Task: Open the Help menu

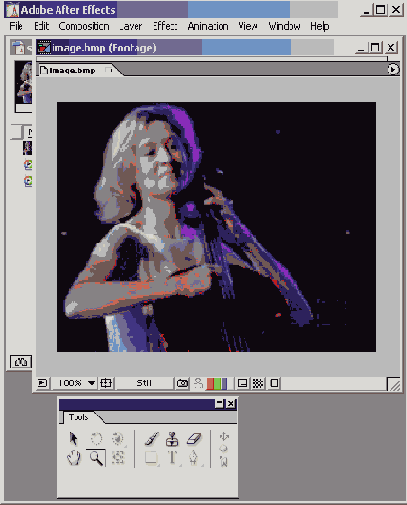Action: 320,26
